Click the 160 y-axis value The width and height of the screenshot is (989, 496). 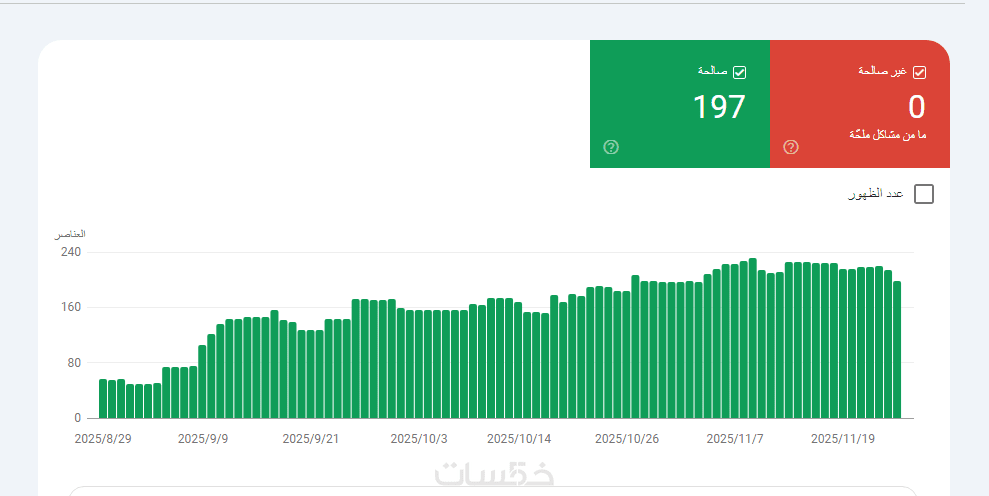[71, 307]
